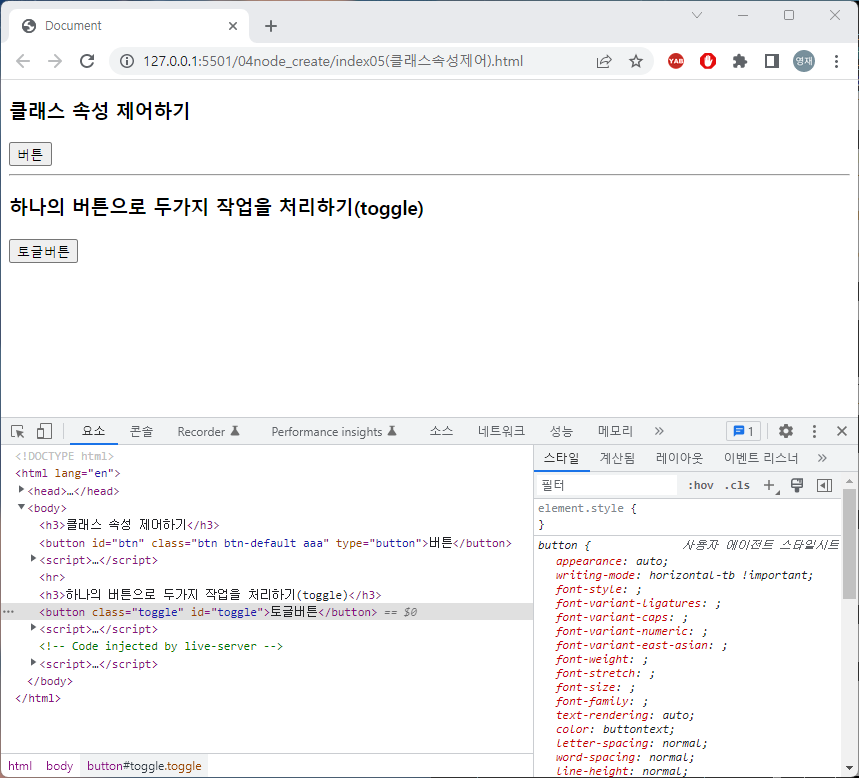This screenshot has height=778, width=859.
Task: Open the issues counter badge
Action: click(x=743, y=431)
